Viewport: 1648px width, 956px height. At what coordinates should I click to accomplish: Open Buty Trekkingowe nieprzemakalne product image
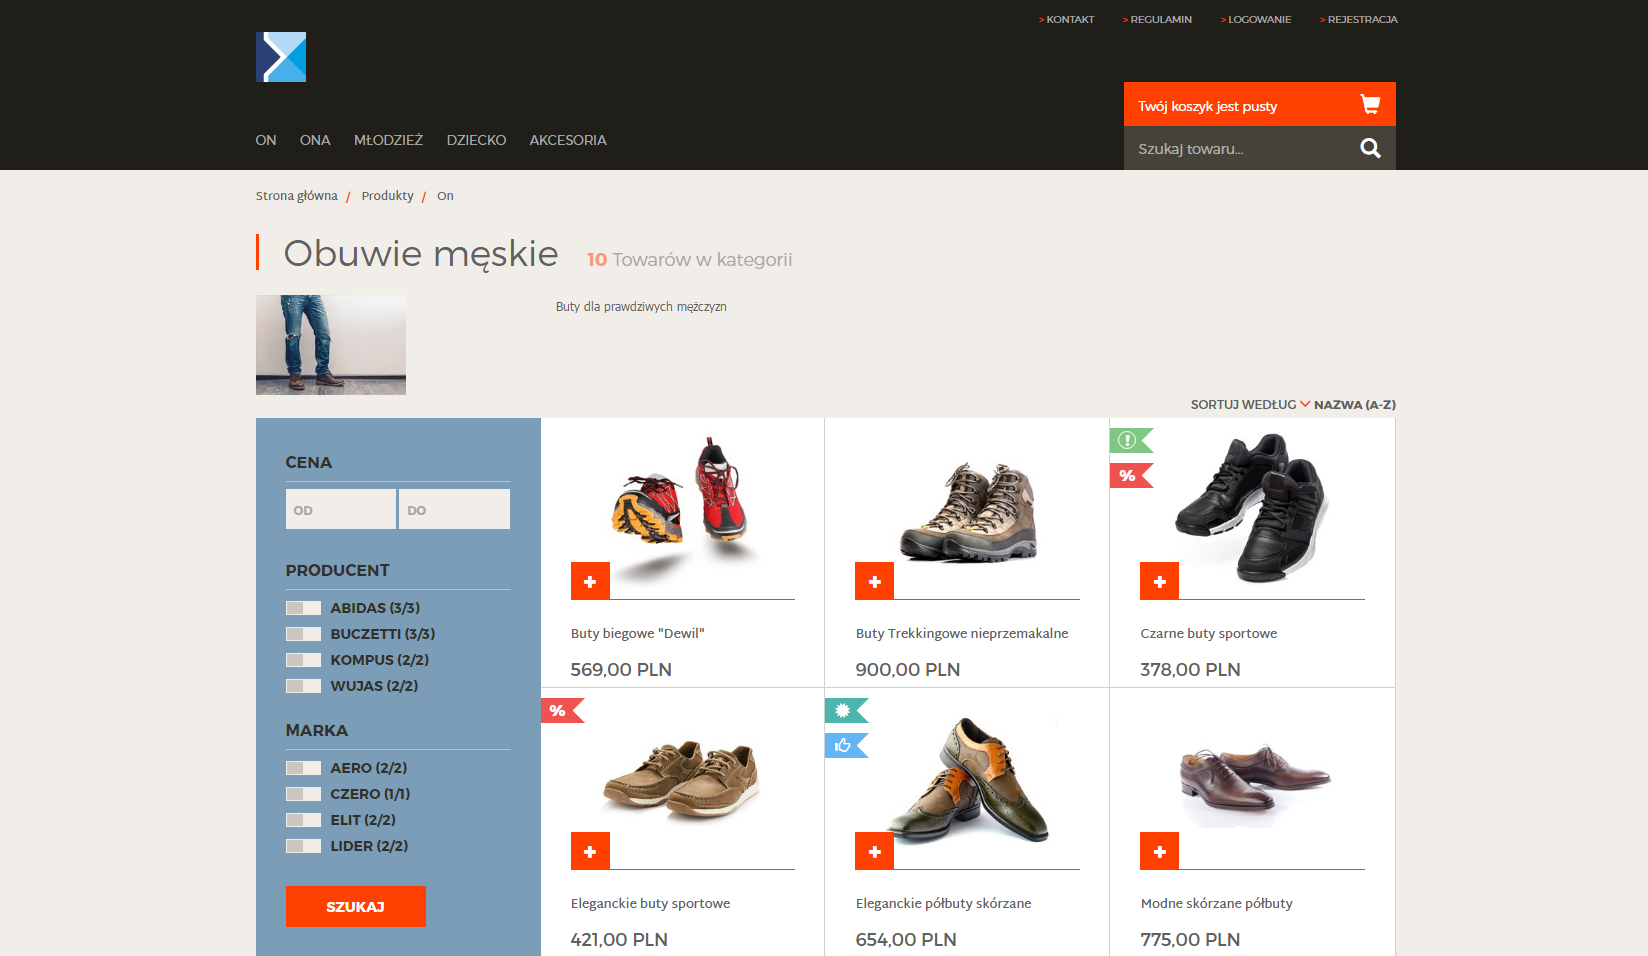968,510
